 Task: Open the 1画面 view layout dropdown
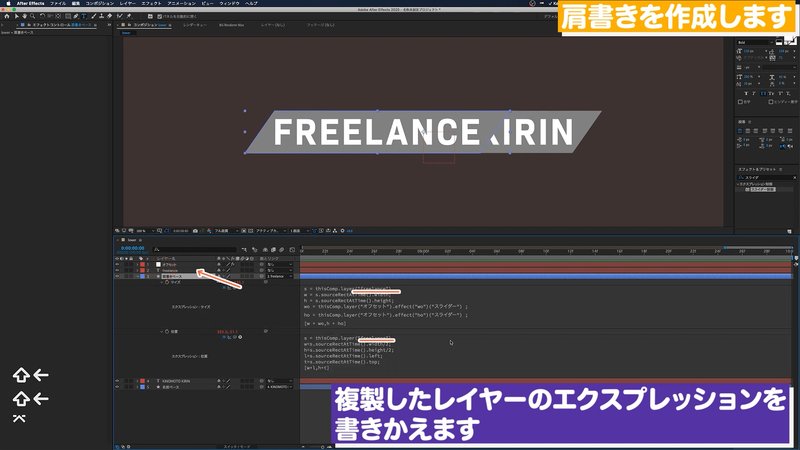pos(298,231)
